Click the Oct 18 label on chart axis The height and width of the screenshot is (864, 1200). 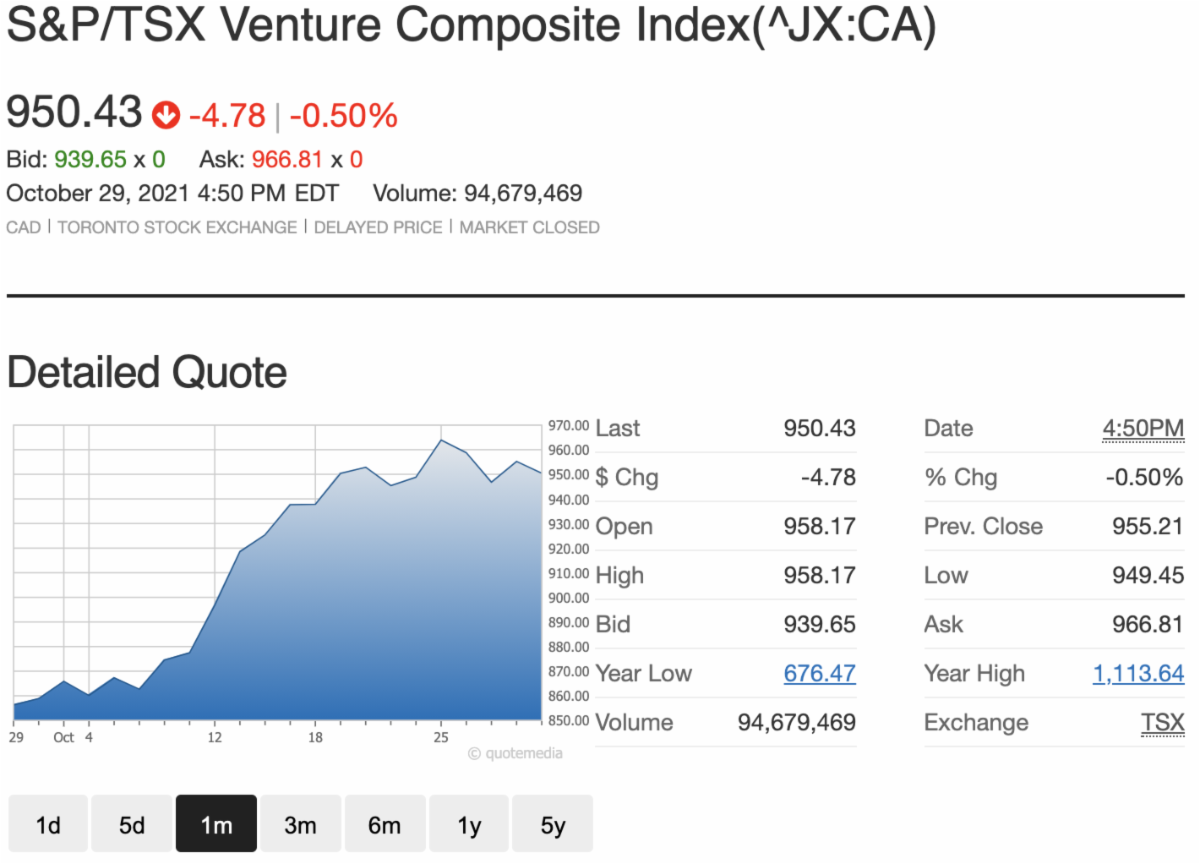[315, 738]
